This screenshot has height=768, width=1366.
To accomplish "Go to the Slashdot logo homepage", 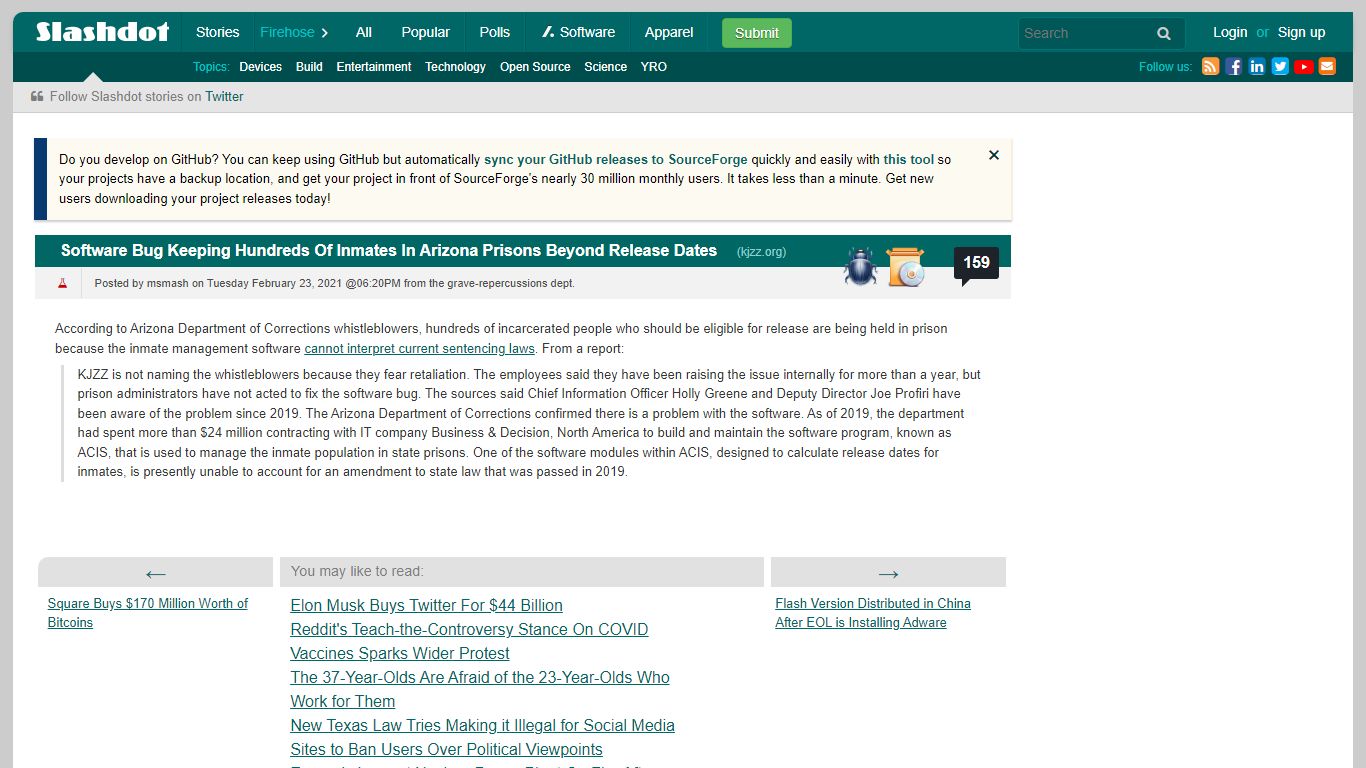I will pos(102,32).
